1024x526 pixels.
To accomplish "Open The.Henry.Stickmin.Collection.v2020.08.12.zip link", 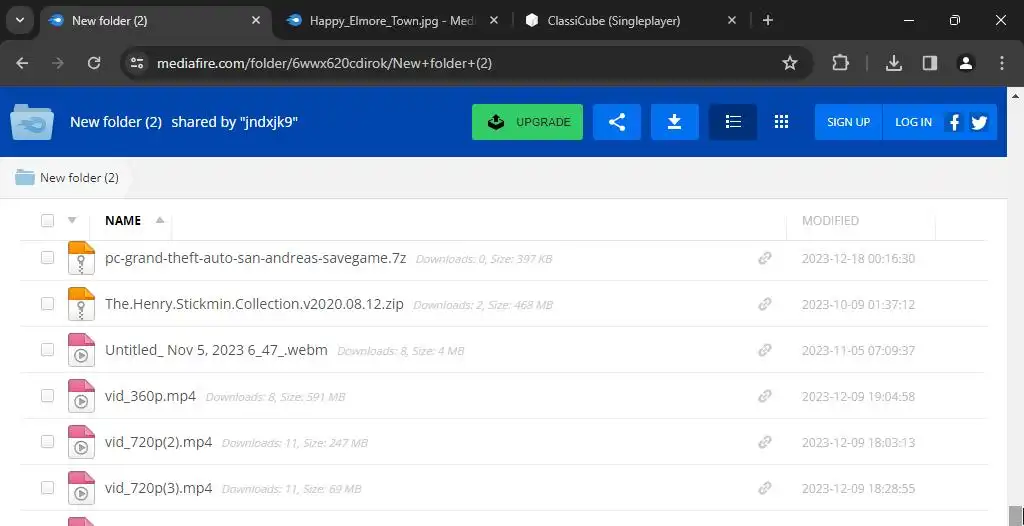I will pyautogui.click(x=254, y=304).
